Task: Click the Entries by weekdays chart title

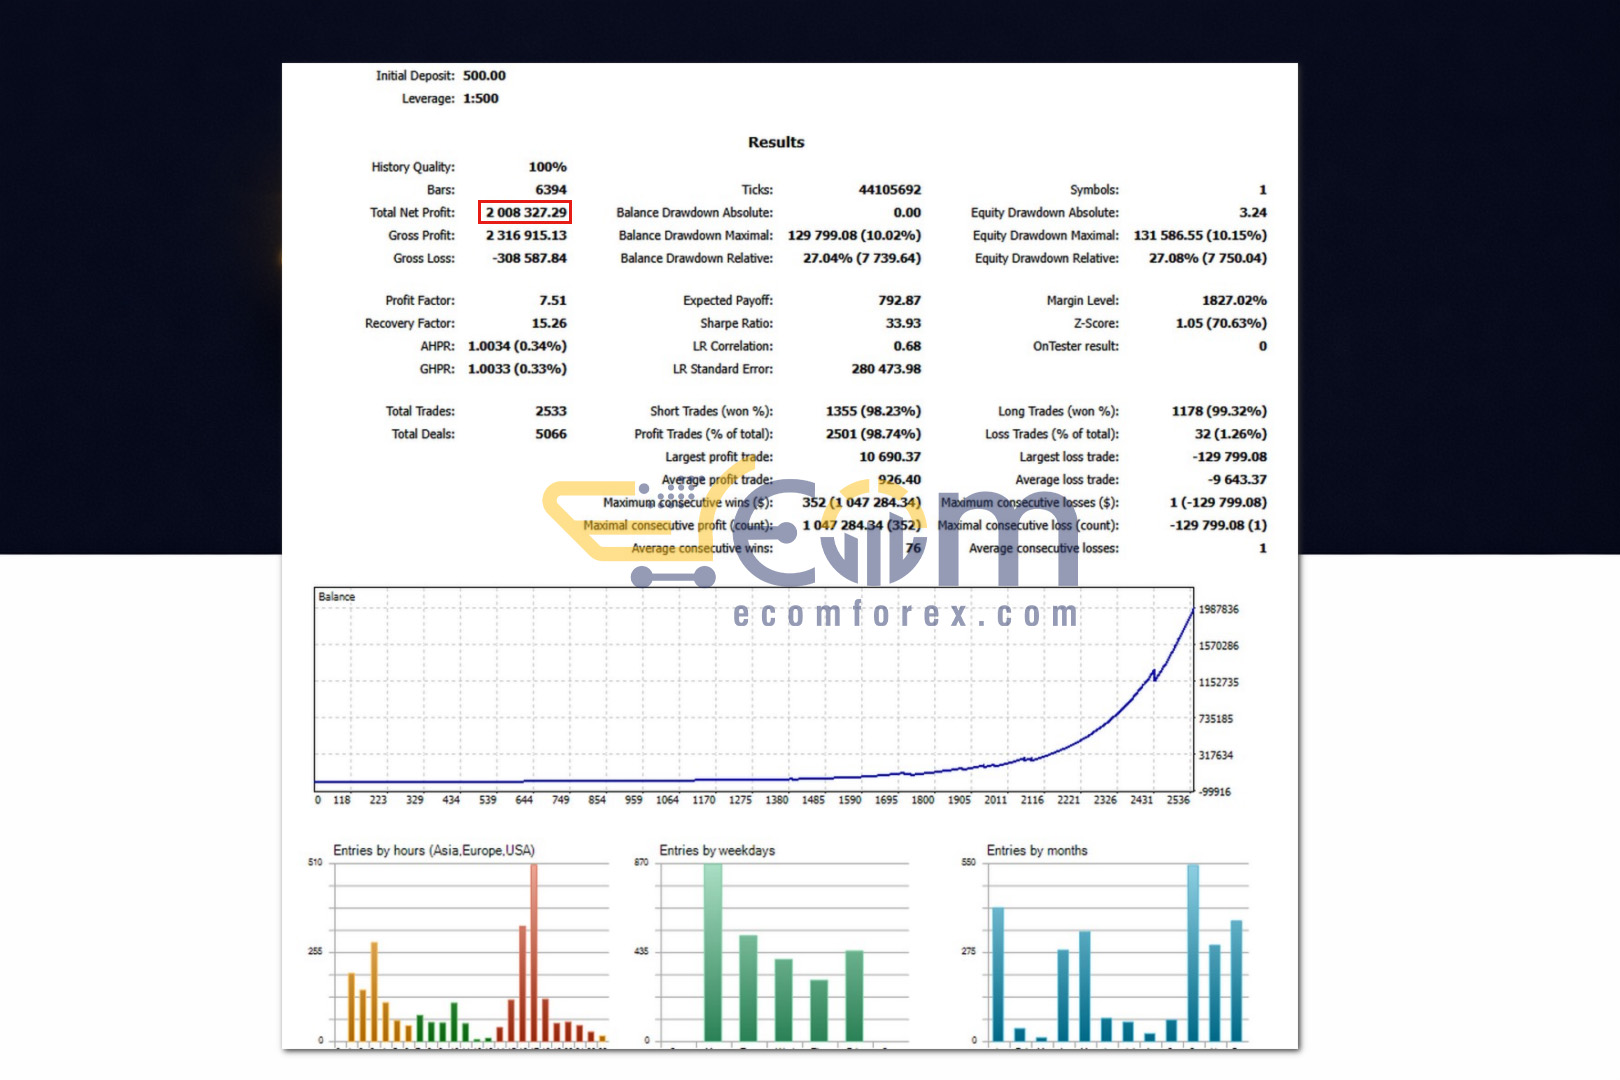Action: point(717,851)
